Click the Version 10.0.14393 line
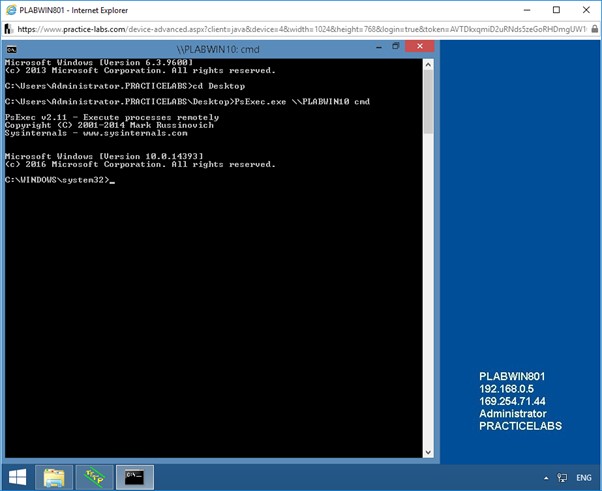 [104, 157]
